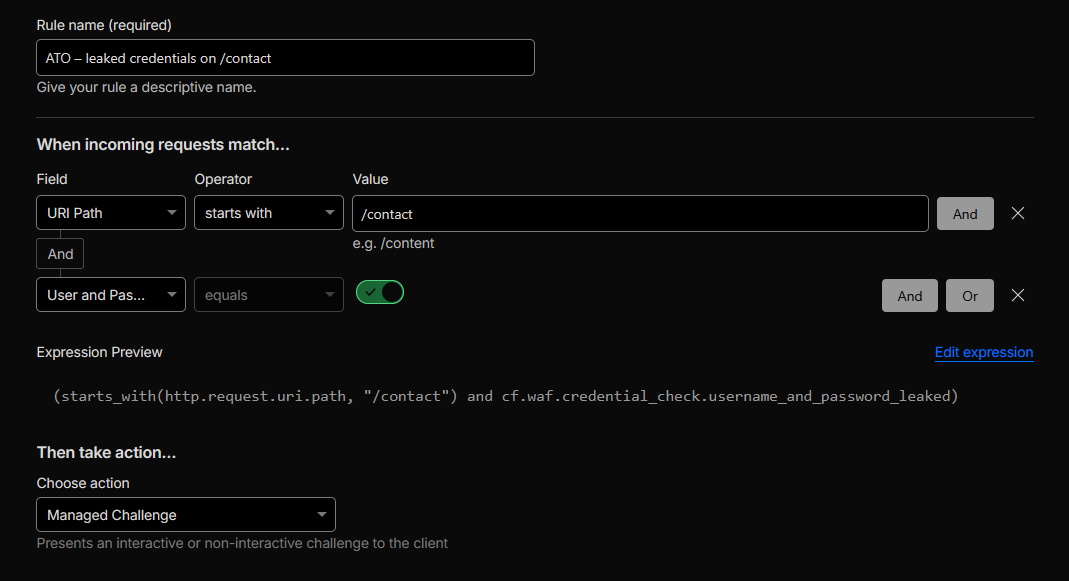This screenshot has width=1069, height=581.
Task: Select the /contact value input field
Action: pyautogui.click(x=638, y=213)
